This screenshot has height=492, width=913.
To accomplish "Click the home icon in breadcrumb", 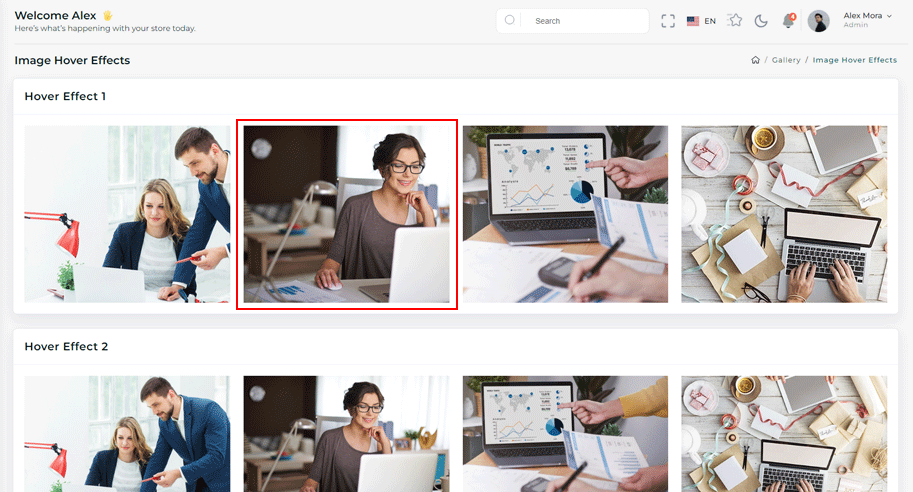I will point(756,60).
